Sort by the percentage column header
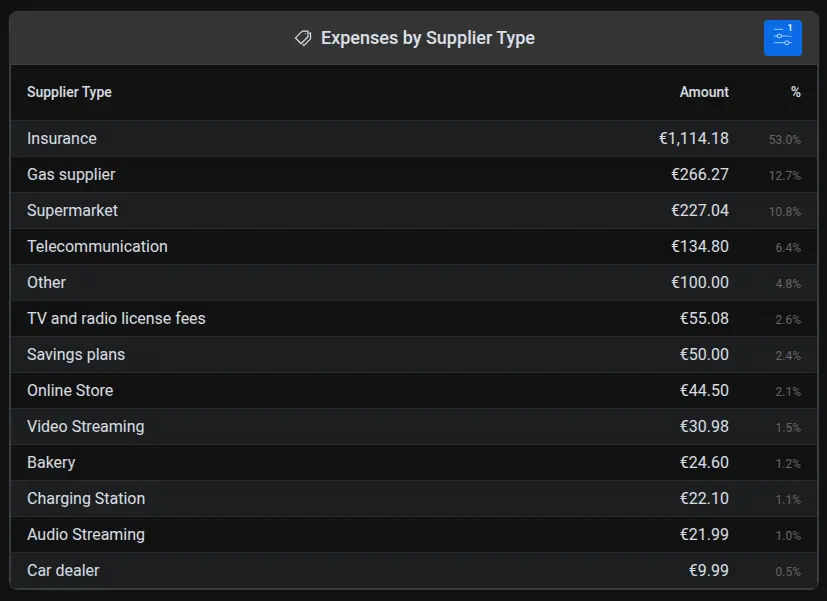The image size is (827, 601). (x=795, y=92)
